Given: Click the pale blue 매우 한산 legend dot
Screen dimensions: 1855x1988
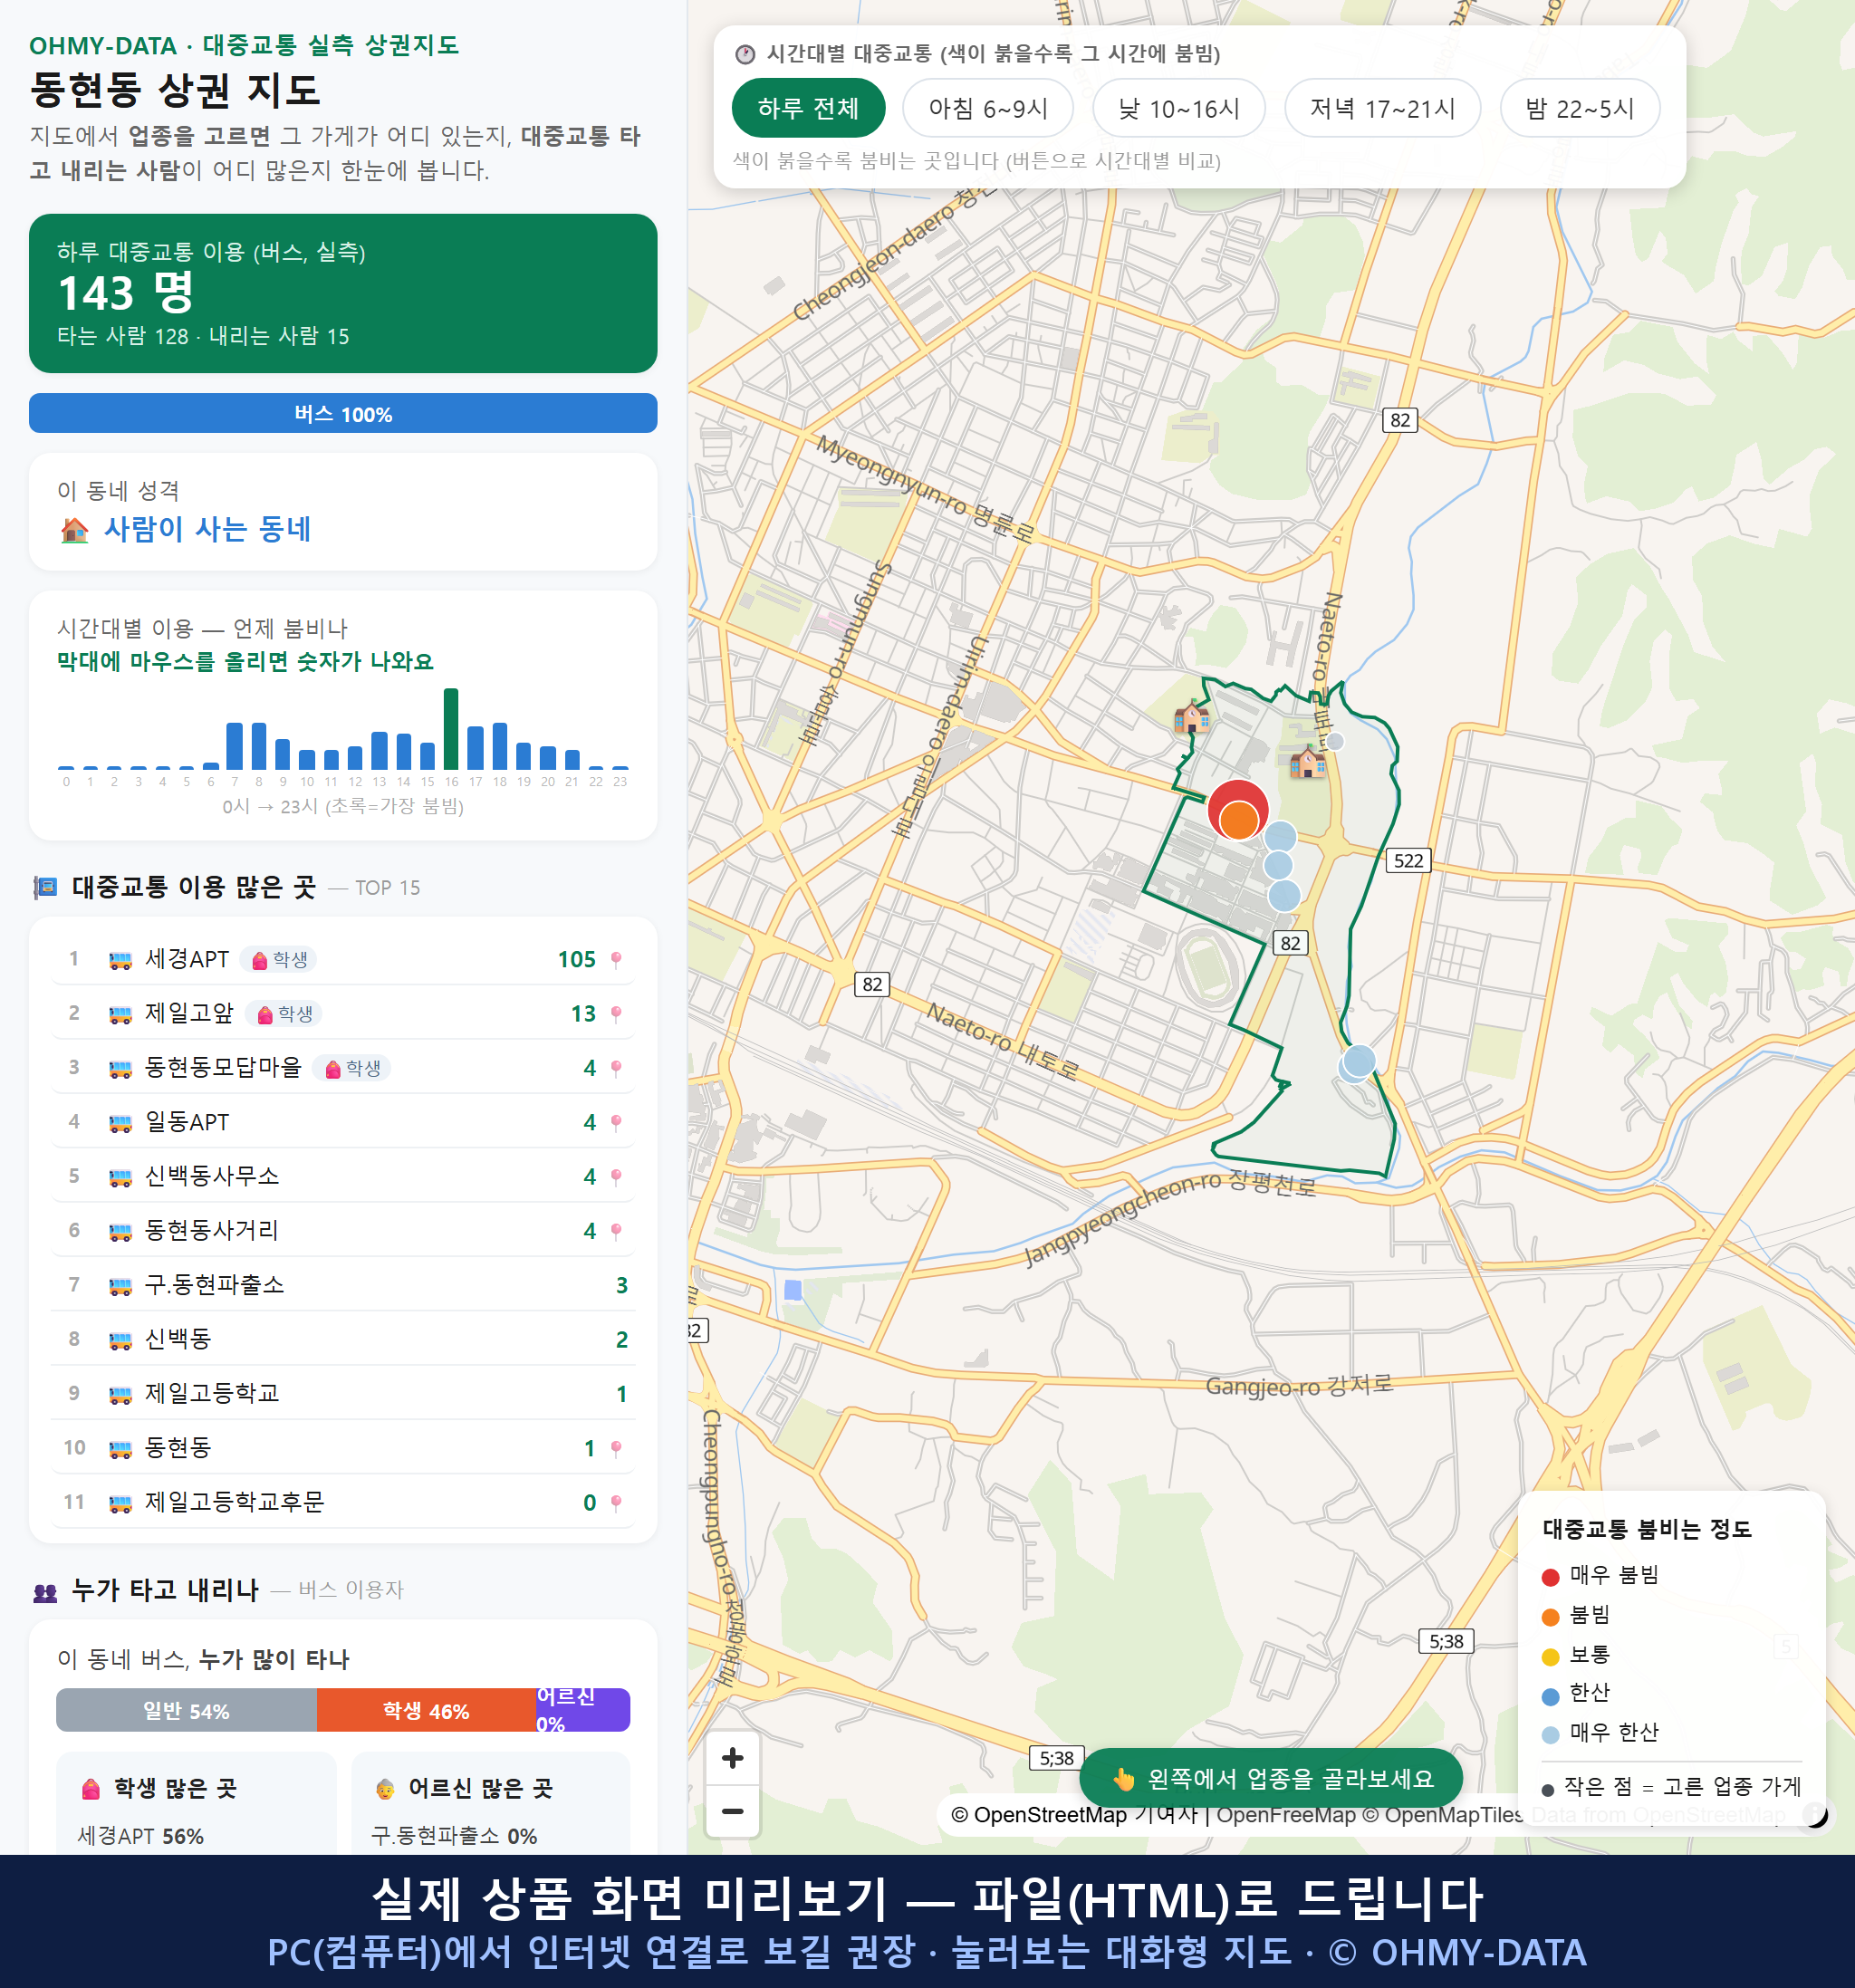Looking at the screenshot, I should [x=1550, y=1735].
